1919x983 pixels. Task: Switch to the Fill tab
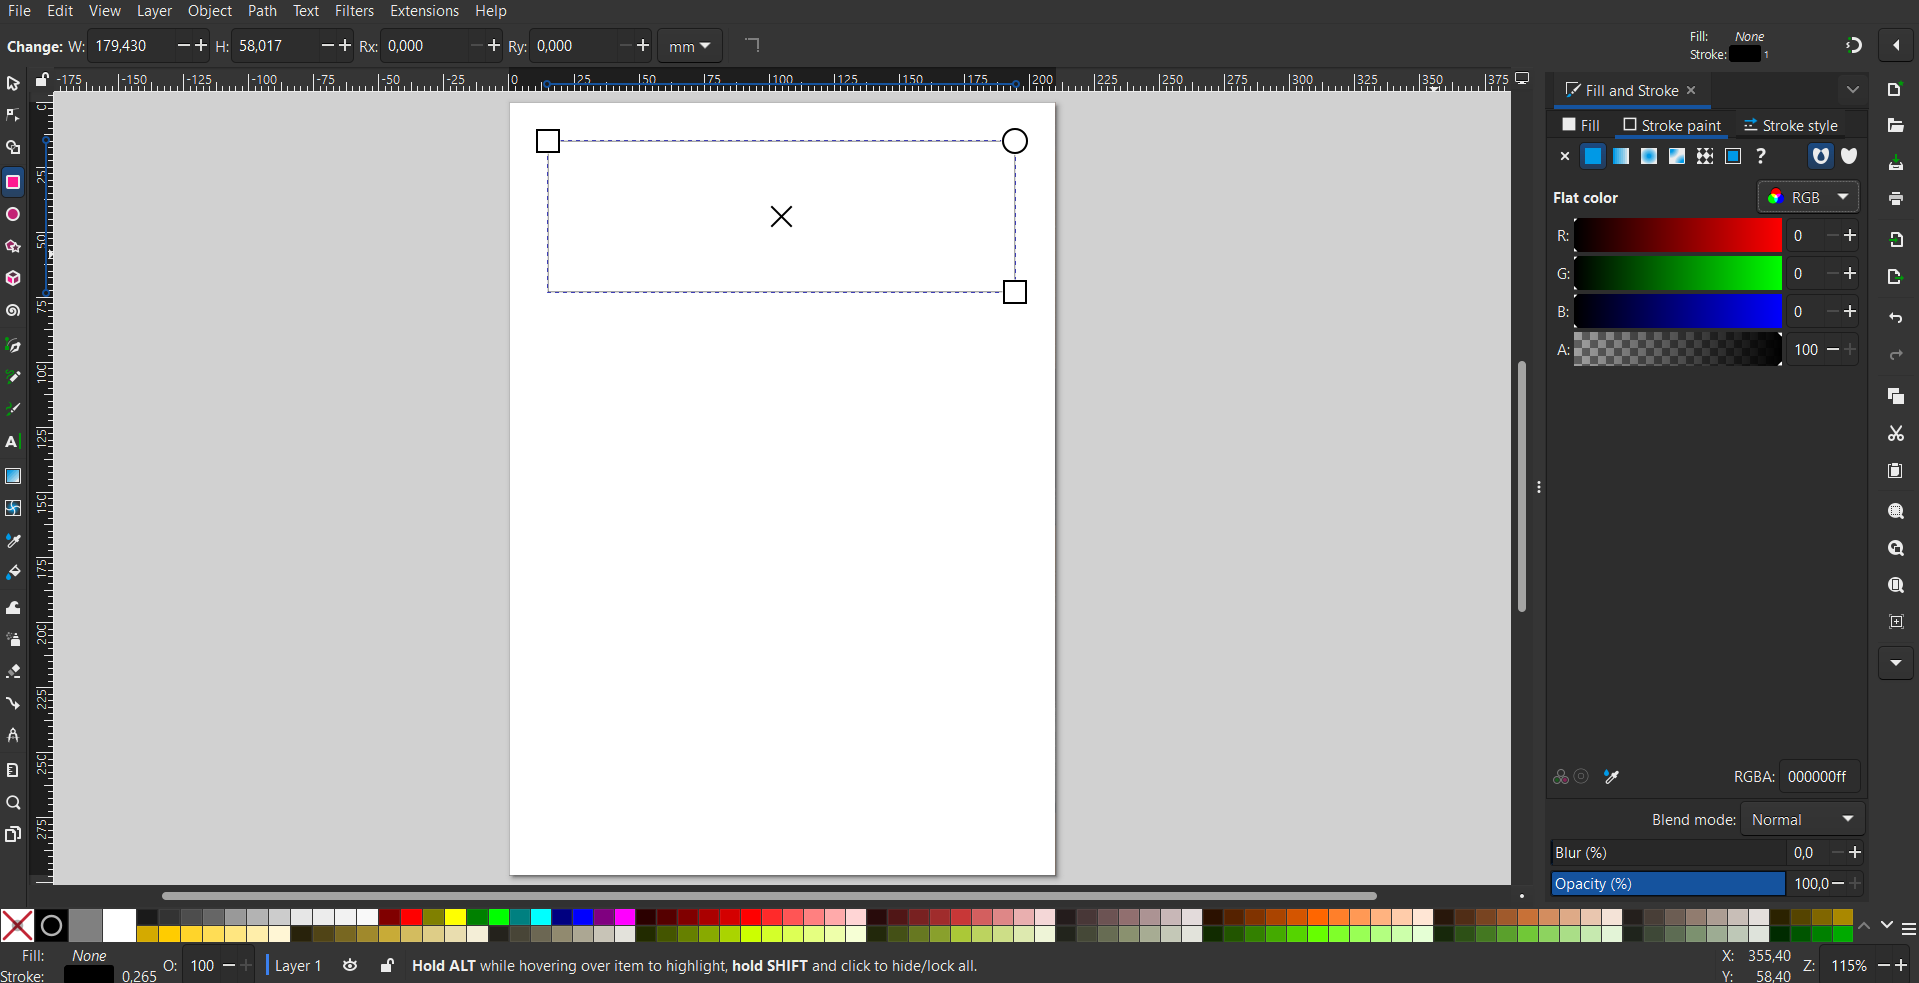(x=1581, y=125)
